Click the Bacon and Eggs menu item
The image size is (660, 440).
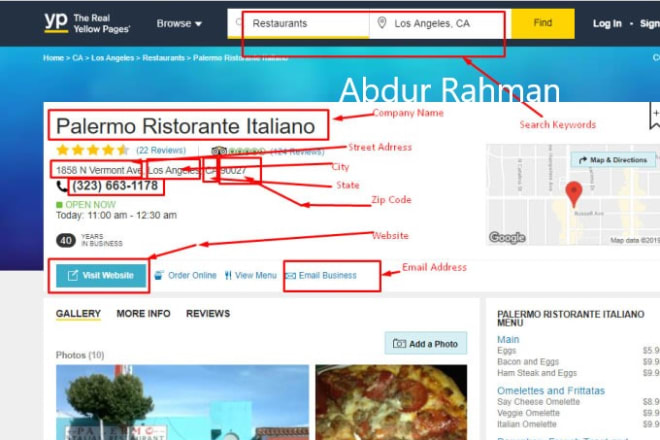pos(528,362)
